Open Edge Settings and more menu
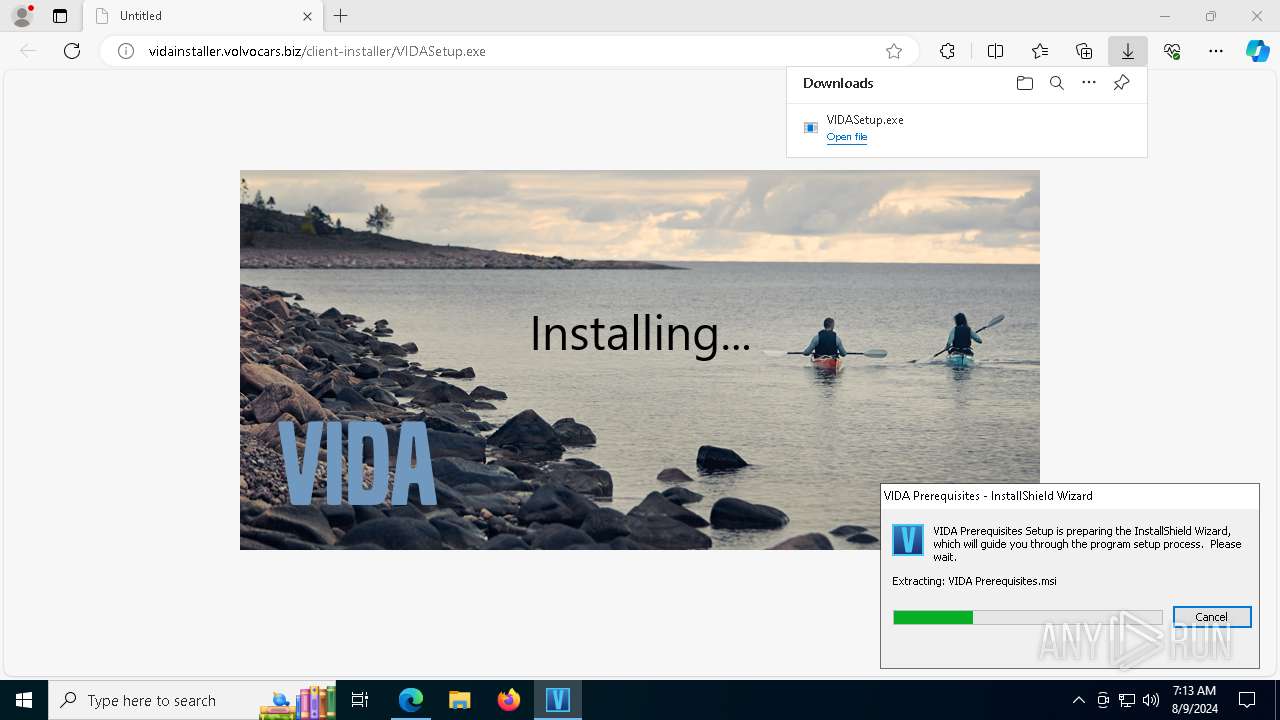This screenshot has height=720, width=1280. point(1216,51)
